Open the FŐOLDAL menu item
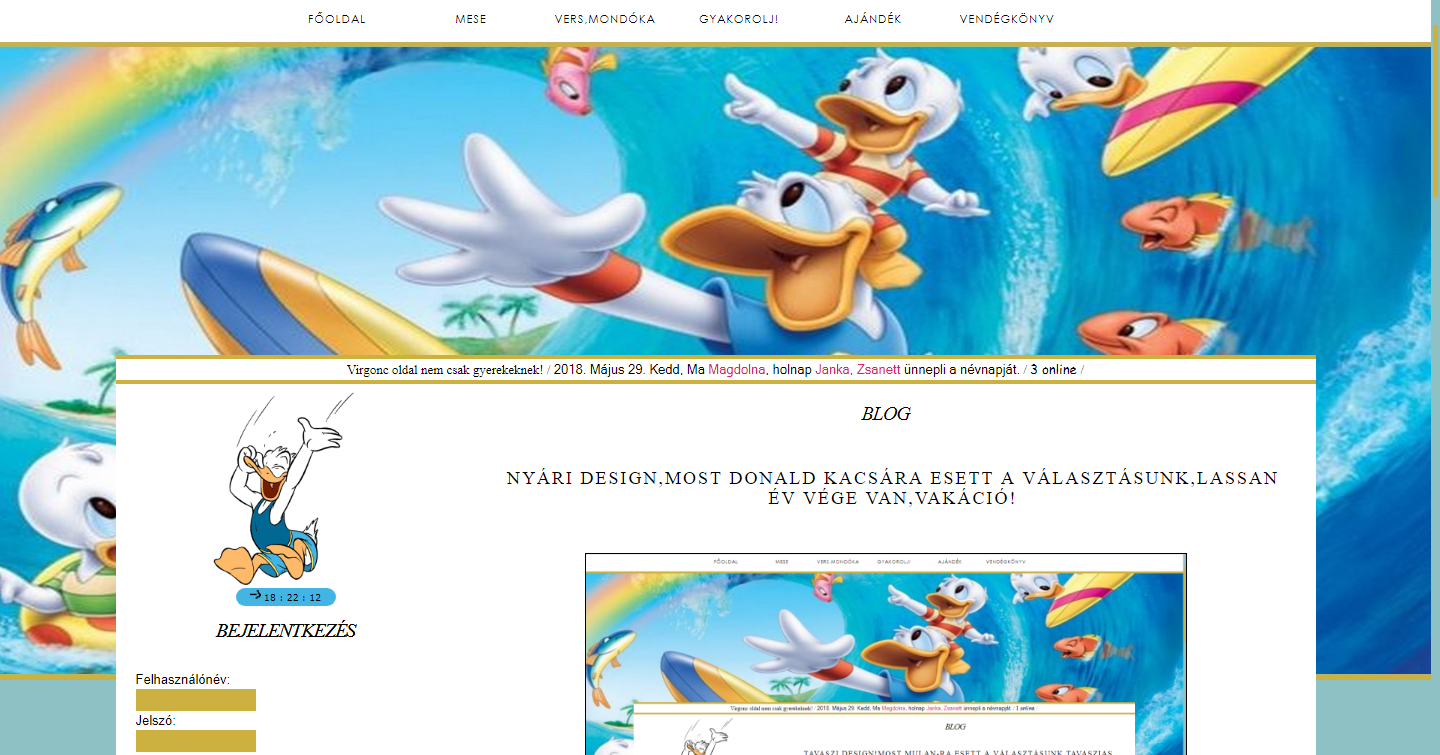The image size is (1440, 755). coord(337,19)
